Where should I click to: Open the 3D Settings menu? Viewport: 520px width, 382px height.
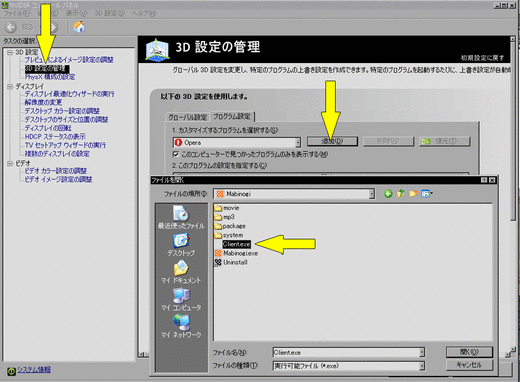tap(109, 13)
